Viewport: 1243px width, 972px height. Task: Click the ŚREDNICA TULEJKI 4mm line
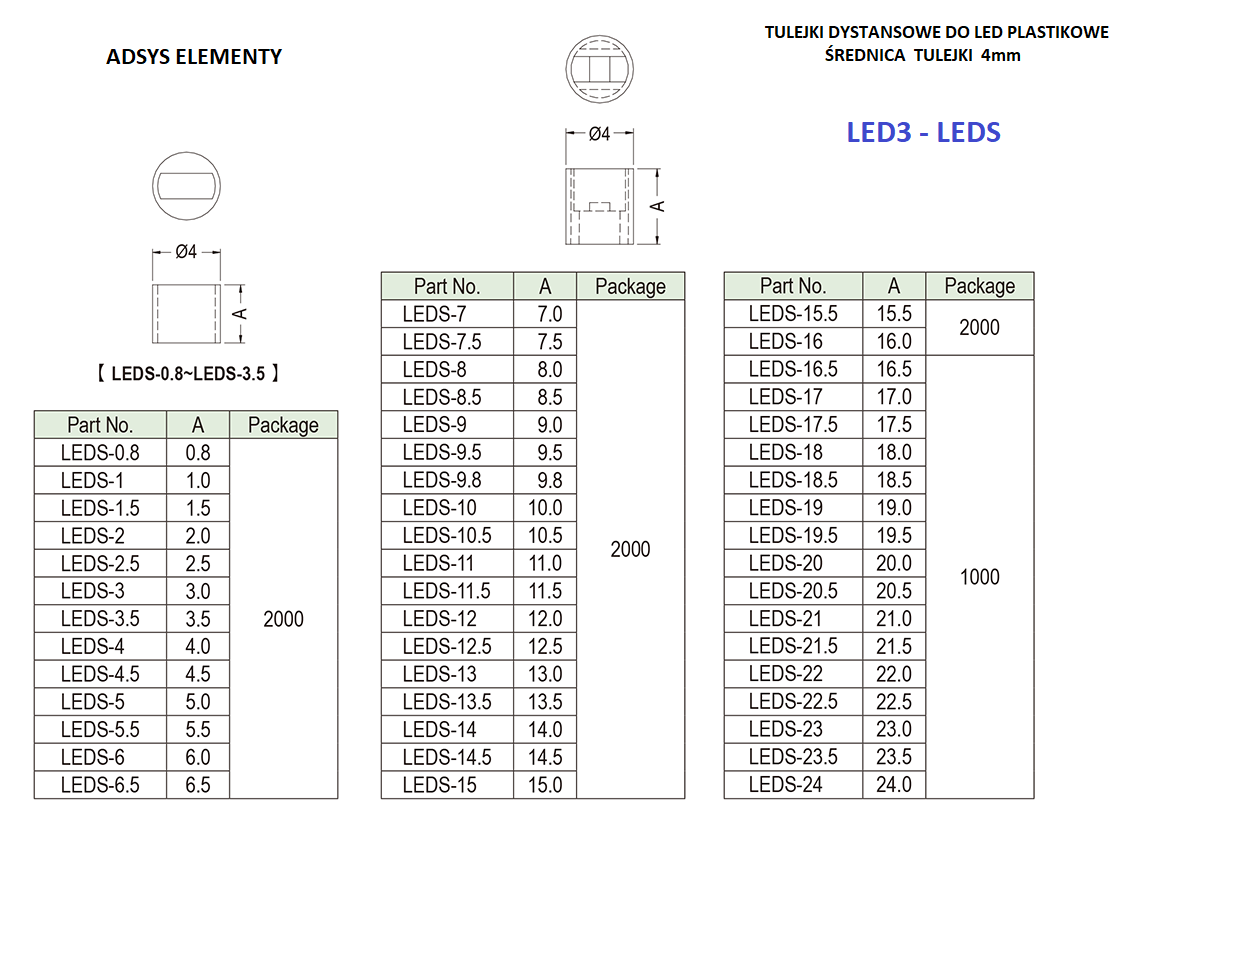tap(923, 55)
